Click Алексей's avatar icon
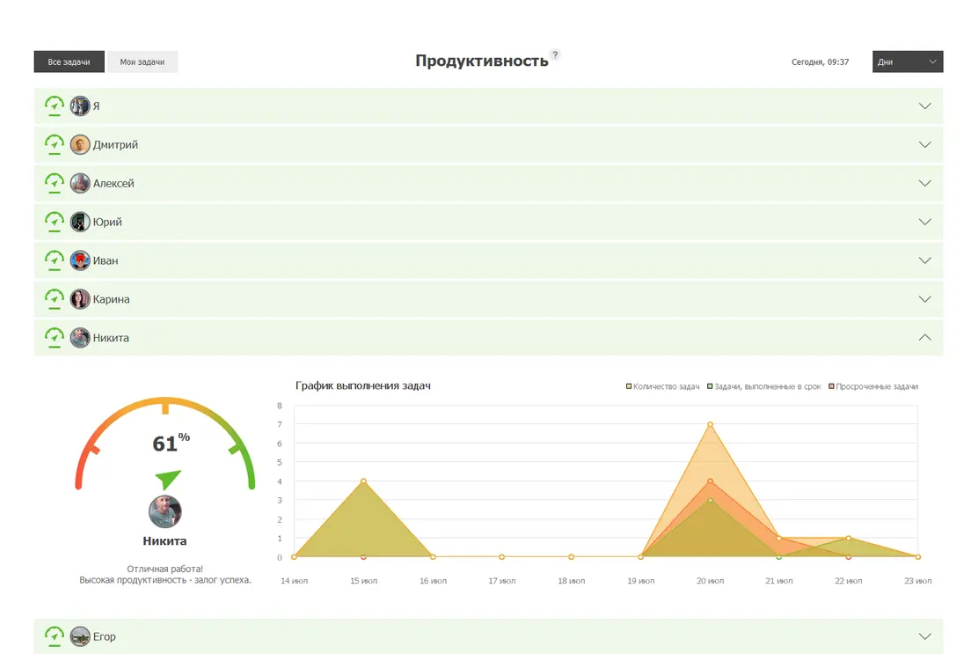The height and width of the screenshot is (669, 960). pyautogui.click(x=80, y=184)
